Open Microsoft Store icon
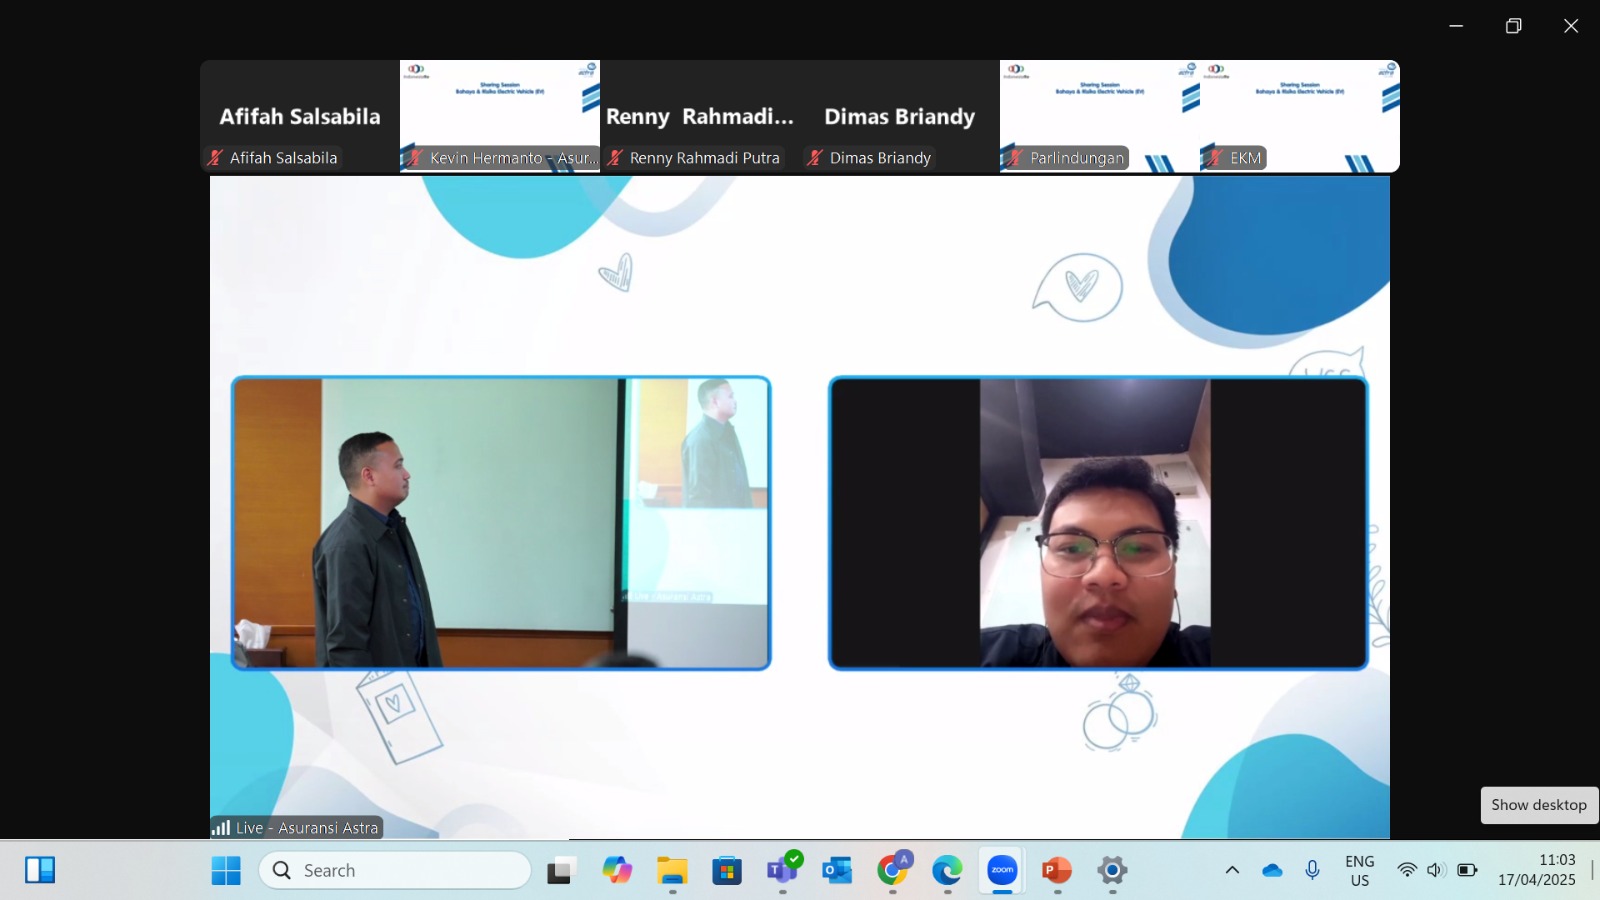 [x=727, y=870]
